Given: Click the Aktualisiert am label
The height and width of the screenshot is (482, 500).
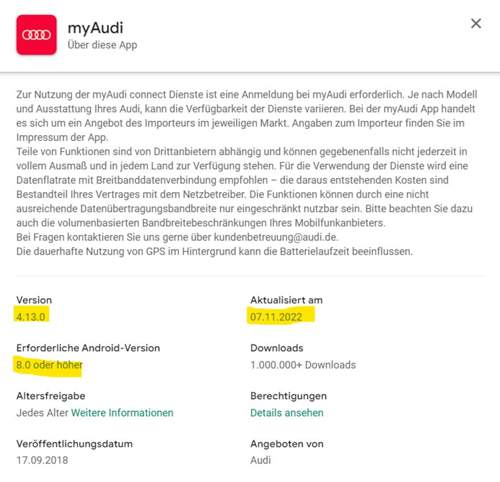Looking at the screenshot, I should pos(286,300).
